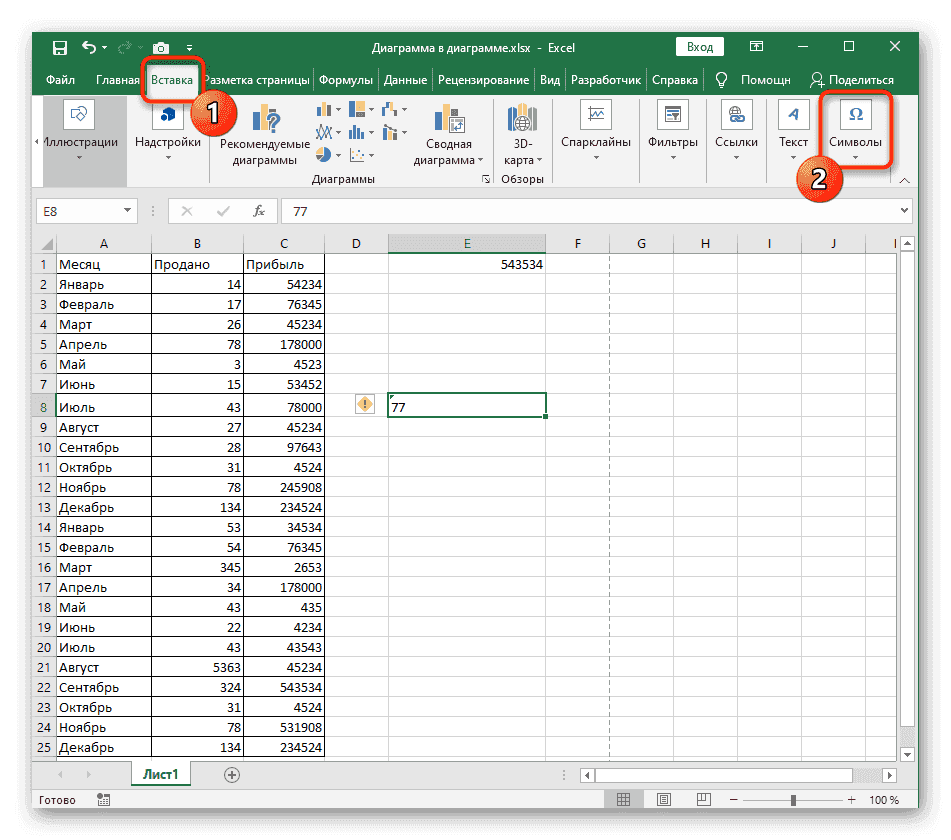
Task: Open the Ссылки (Links) group
Action: pyautogui.click(x=736, y=130)
